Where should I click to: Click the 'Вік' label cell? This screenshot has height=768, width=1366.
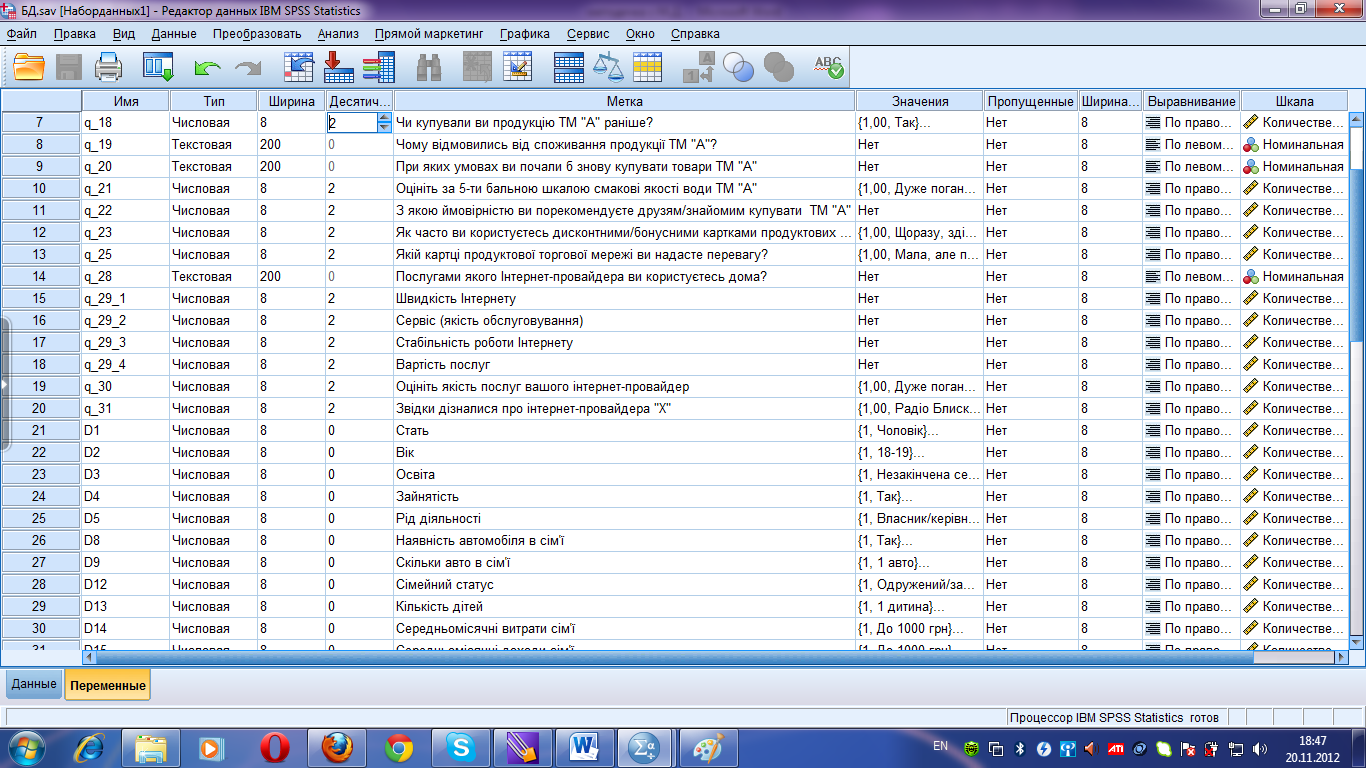click(624, 452)
